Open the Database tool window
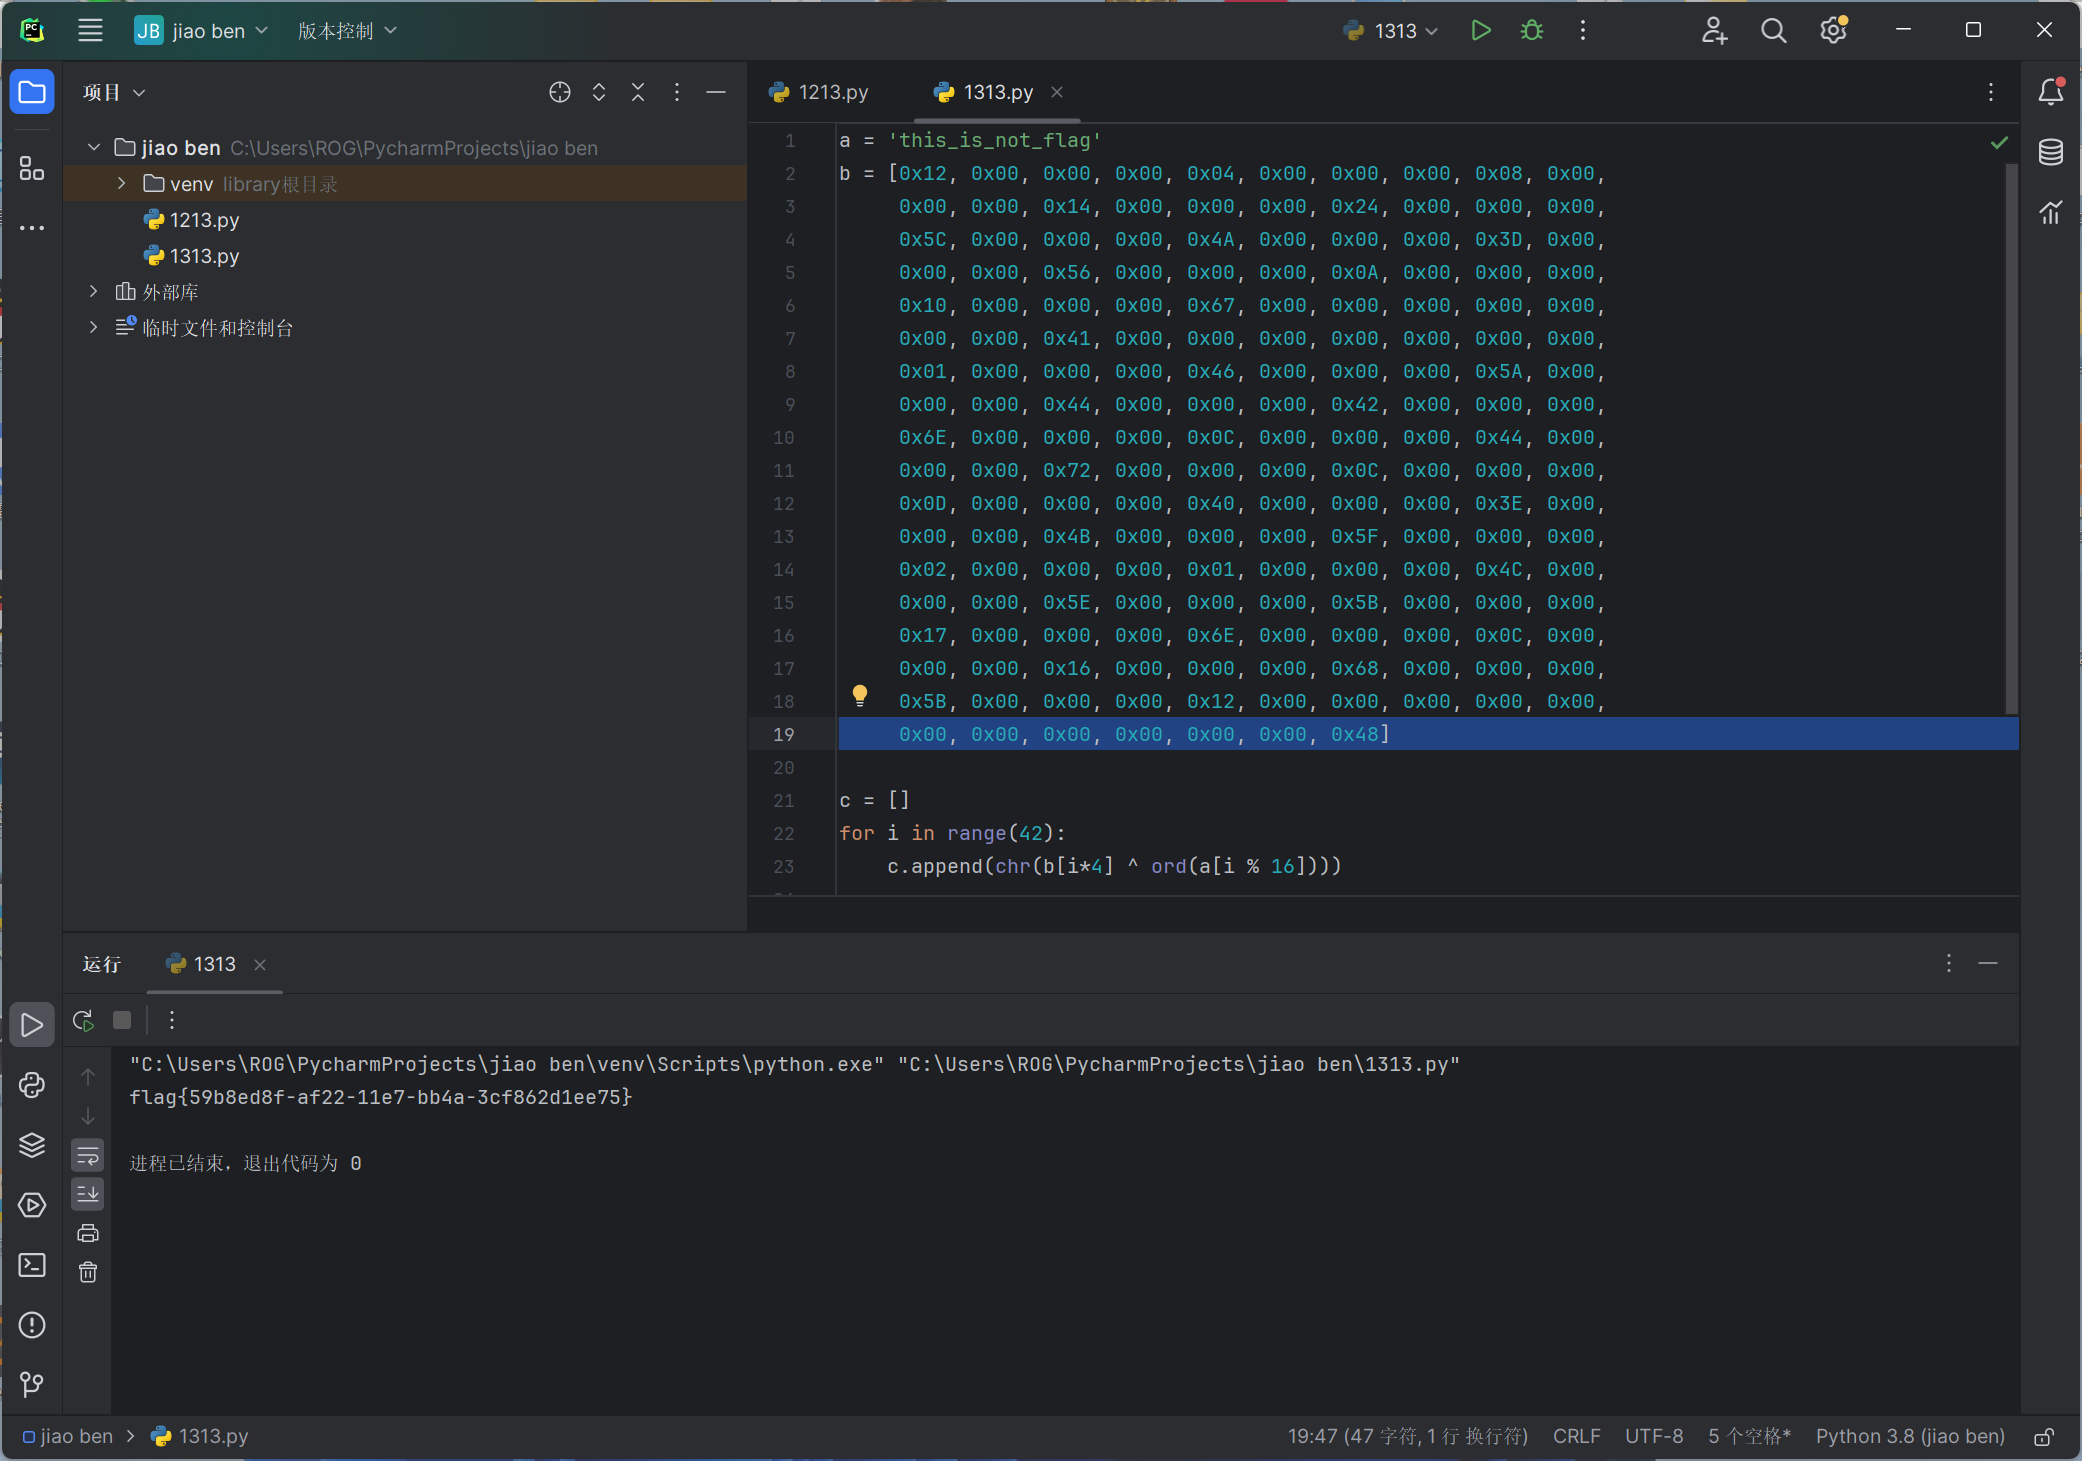Viewport: 2082px width, 1461px height. (2051, 152)
